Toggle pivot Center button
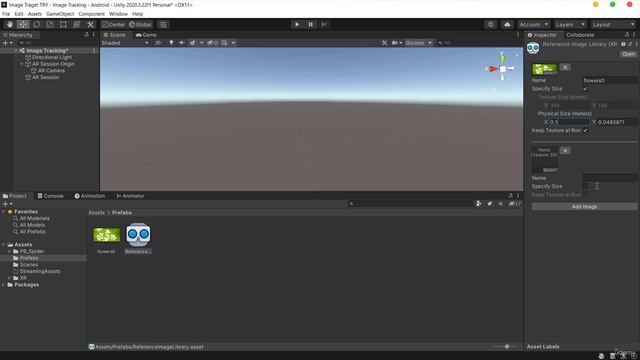This screenshot has width=640, height=360. tap(114, 24)
